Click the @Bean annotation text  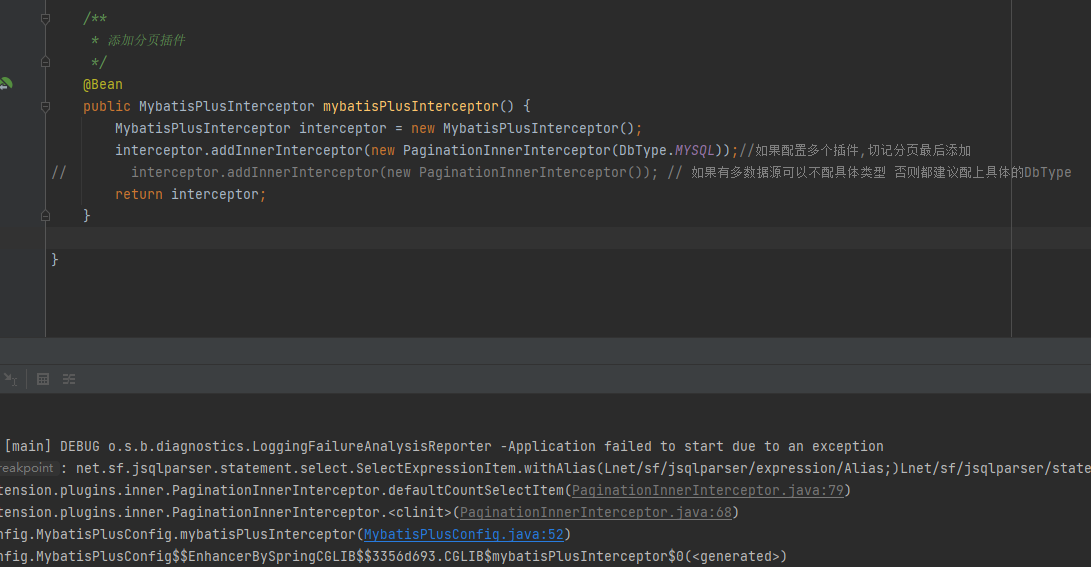pos(103,84)
